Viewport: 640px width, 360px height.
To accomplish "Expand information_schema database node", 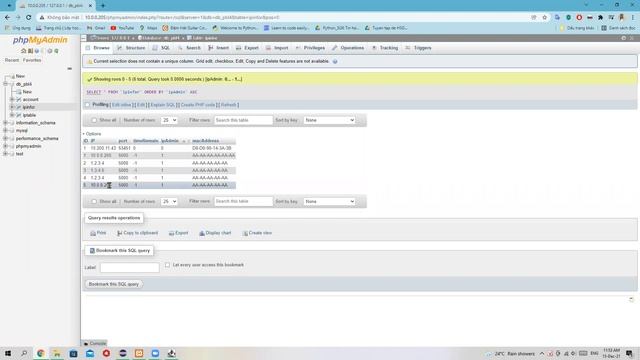I will [x=6, y=123].
